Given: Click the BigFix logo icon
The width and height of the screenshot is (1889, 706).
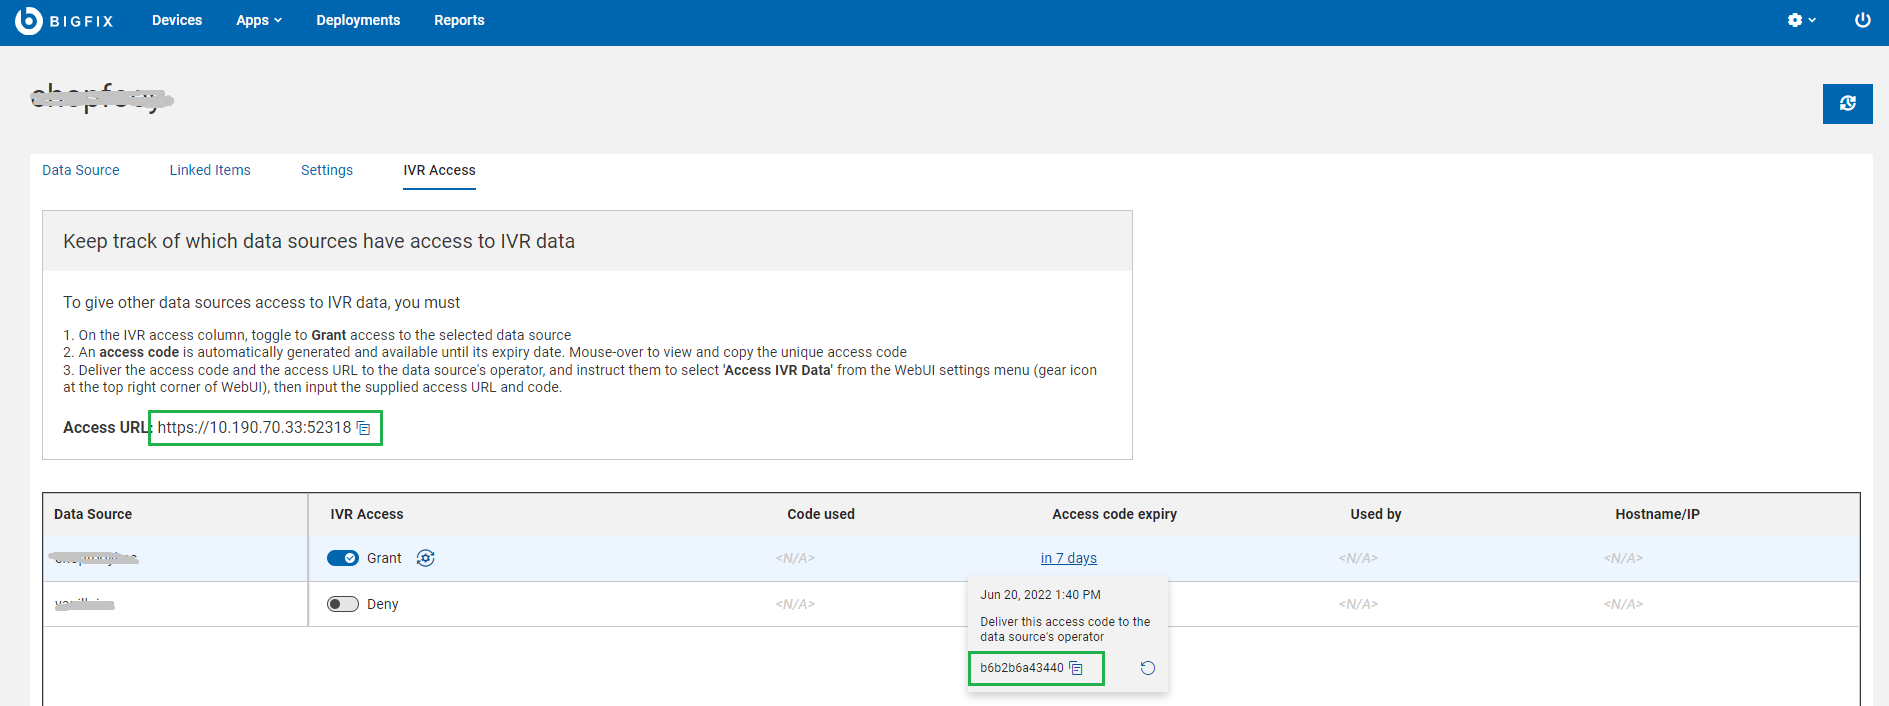Looking at the screenshot, I should coord(29,20).
